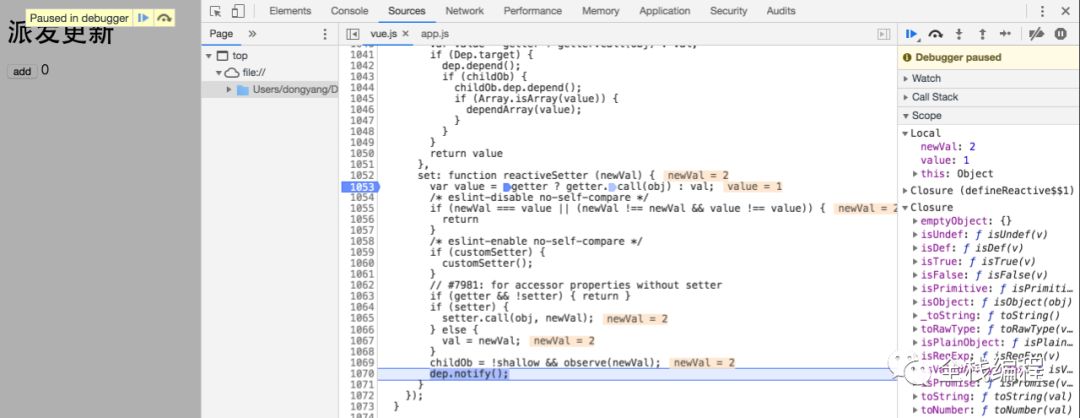Image resolution: width=1080 pixels, height=418 pixels.
Task: Expand the emptyObject entry
Action: 915,221
